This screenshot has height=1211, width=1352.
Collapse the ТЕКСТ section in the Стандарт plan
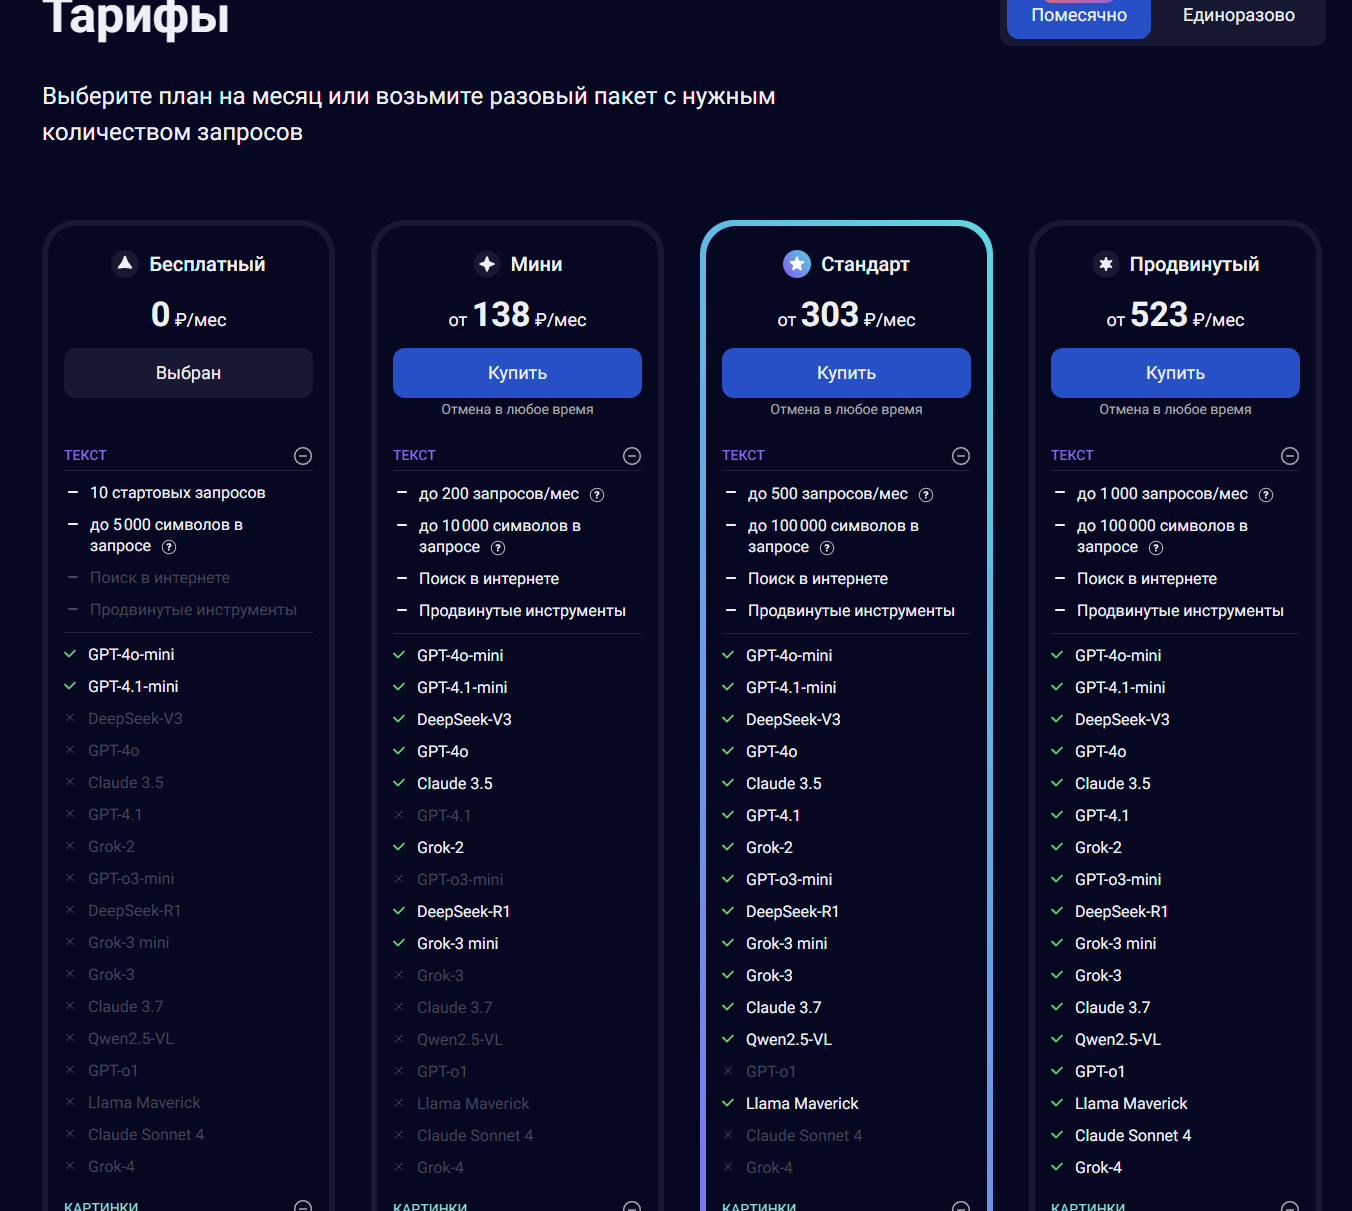(961, 456)
